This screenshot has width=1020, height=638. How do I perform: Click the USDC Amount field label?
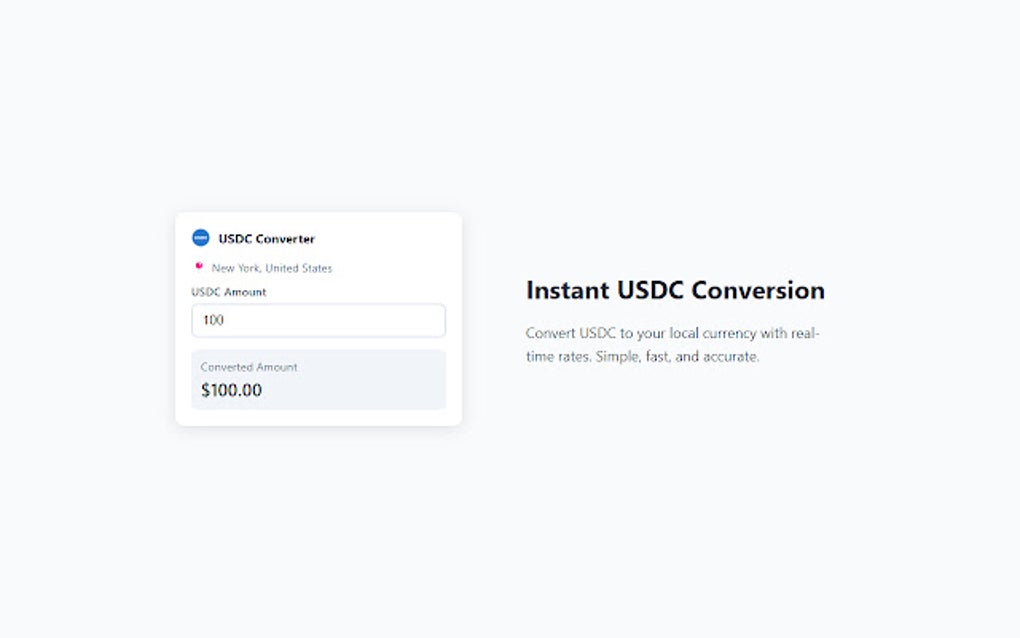click(x=229, y=292)
